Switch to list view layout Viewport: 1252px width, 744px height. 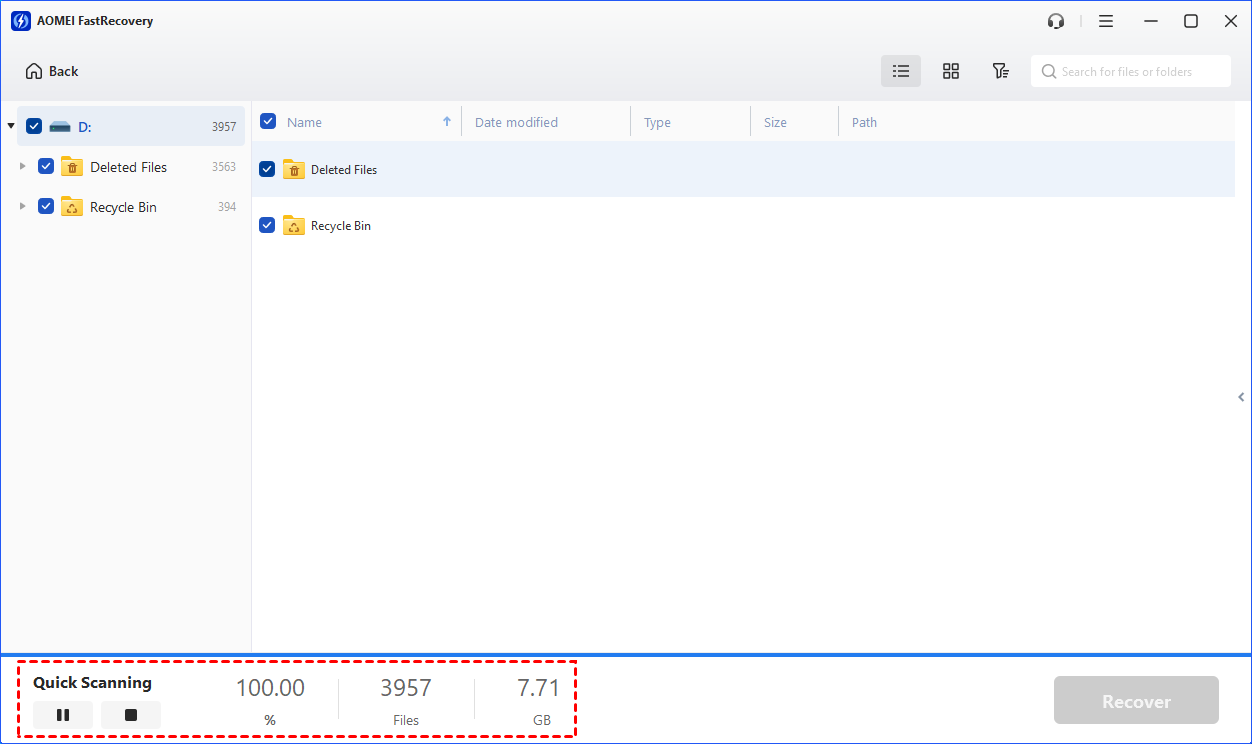(x=900, y=71)
